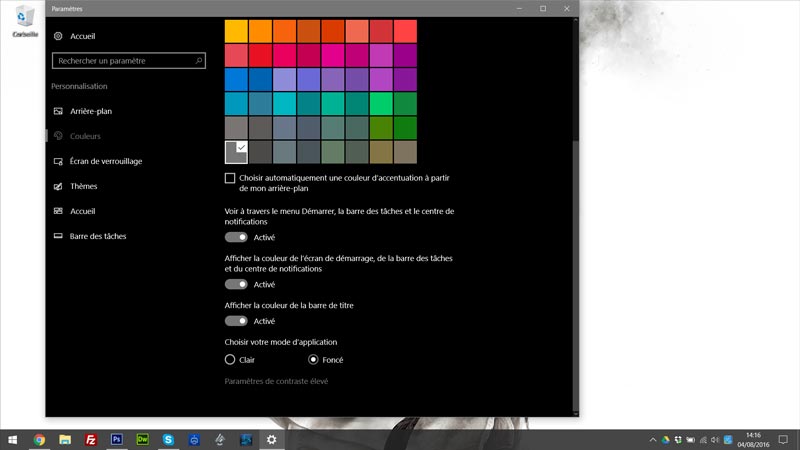The width and height of the screenshot is (800, 450).
Task: Open Écran de verrouillage settings
Action: 98,161
